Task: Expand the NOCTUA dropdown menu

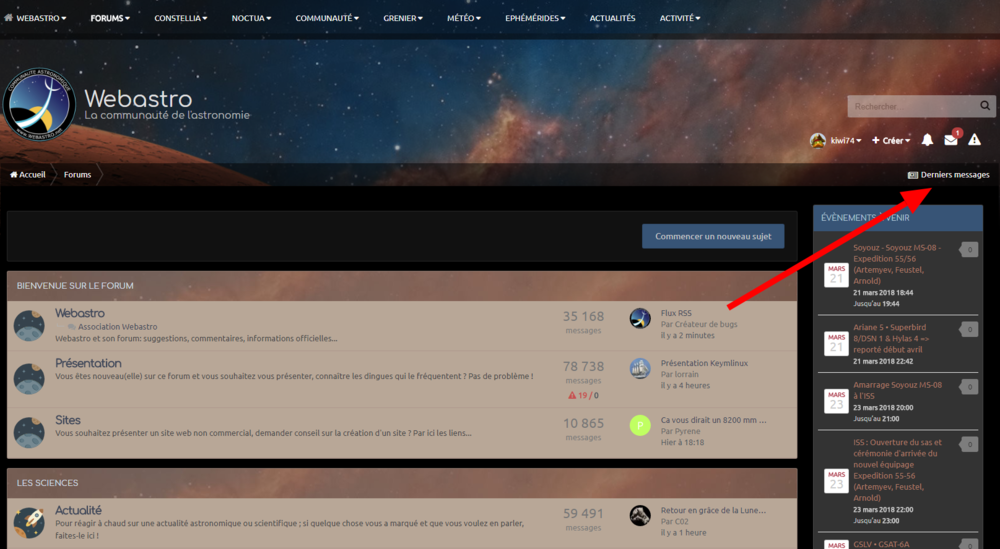Action: click(251, 18)
